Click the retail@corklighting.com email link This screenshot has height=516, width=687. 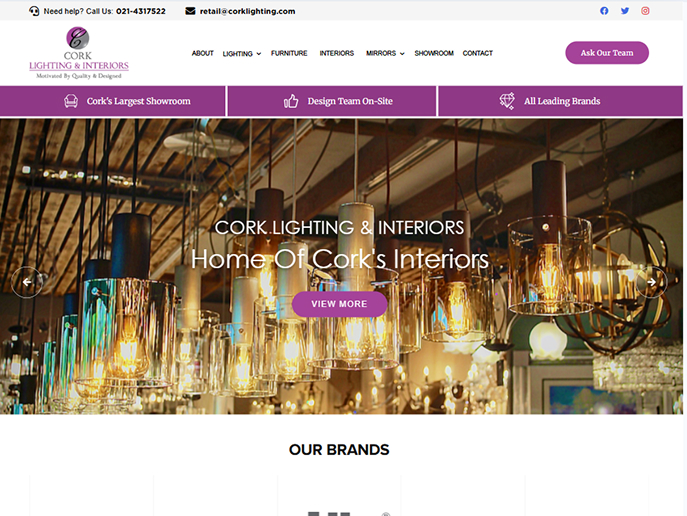pyautogui.click(x=248, y=11)
